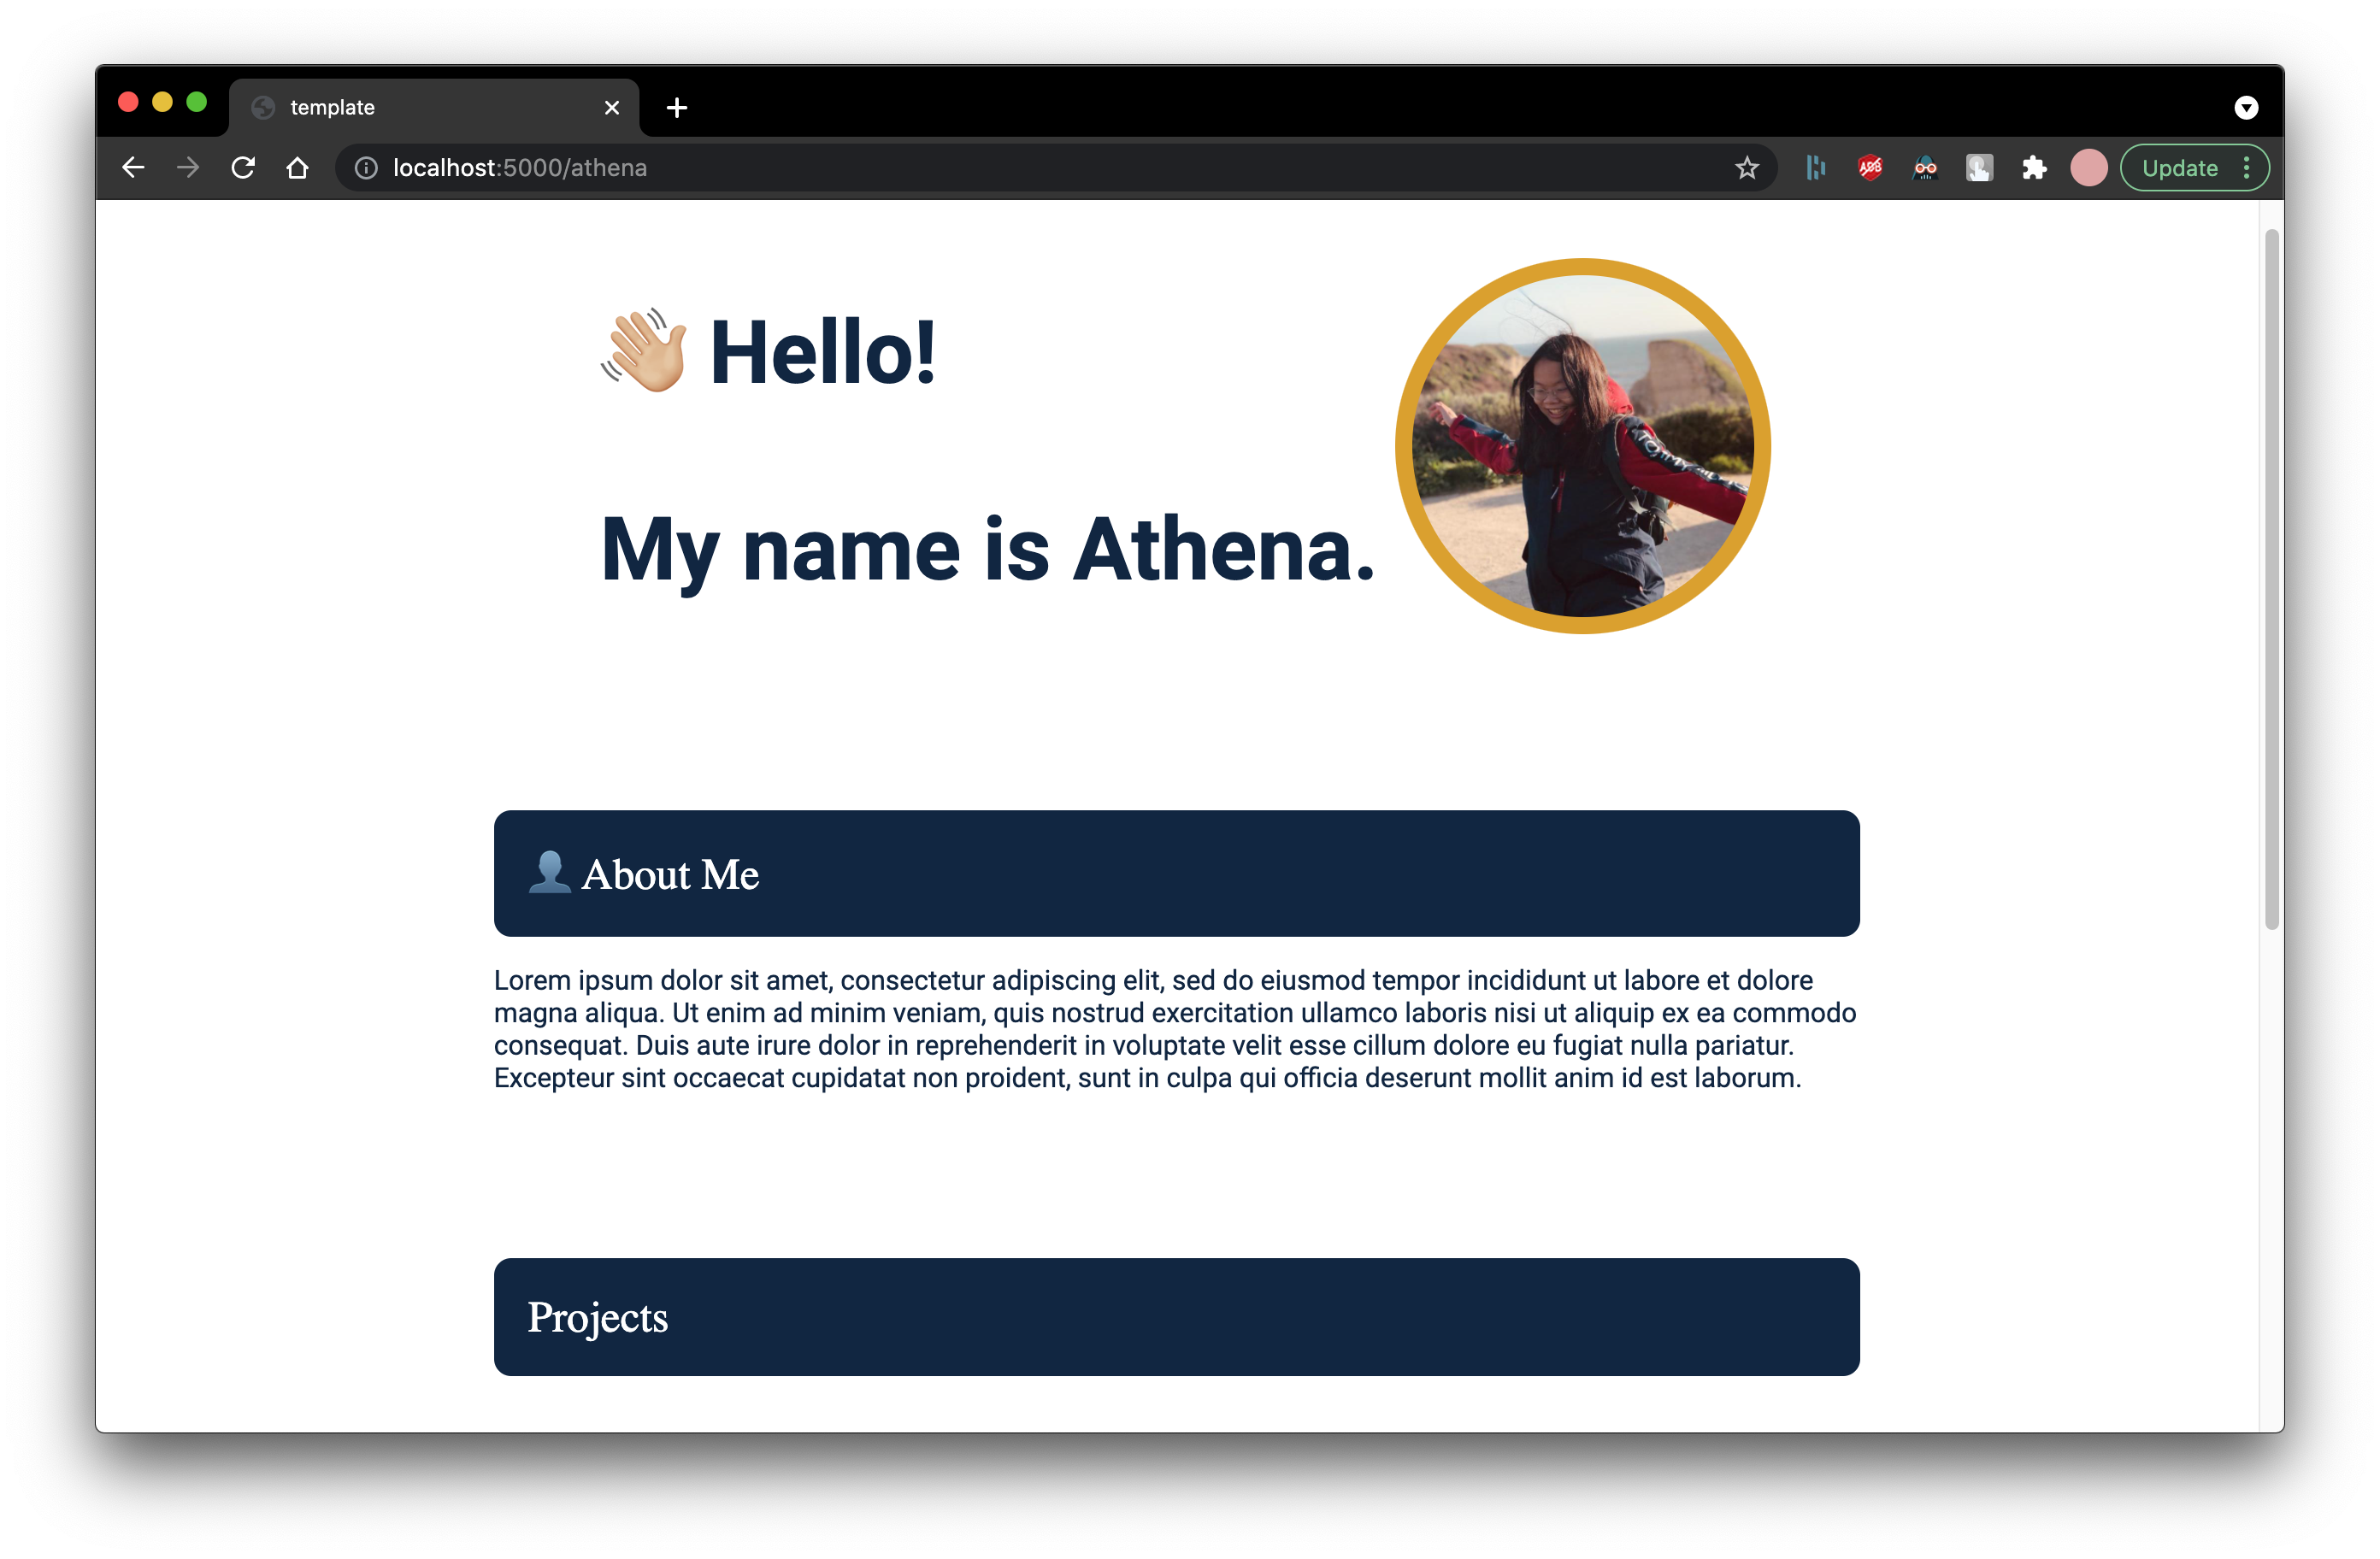Close the template tab

612,107
